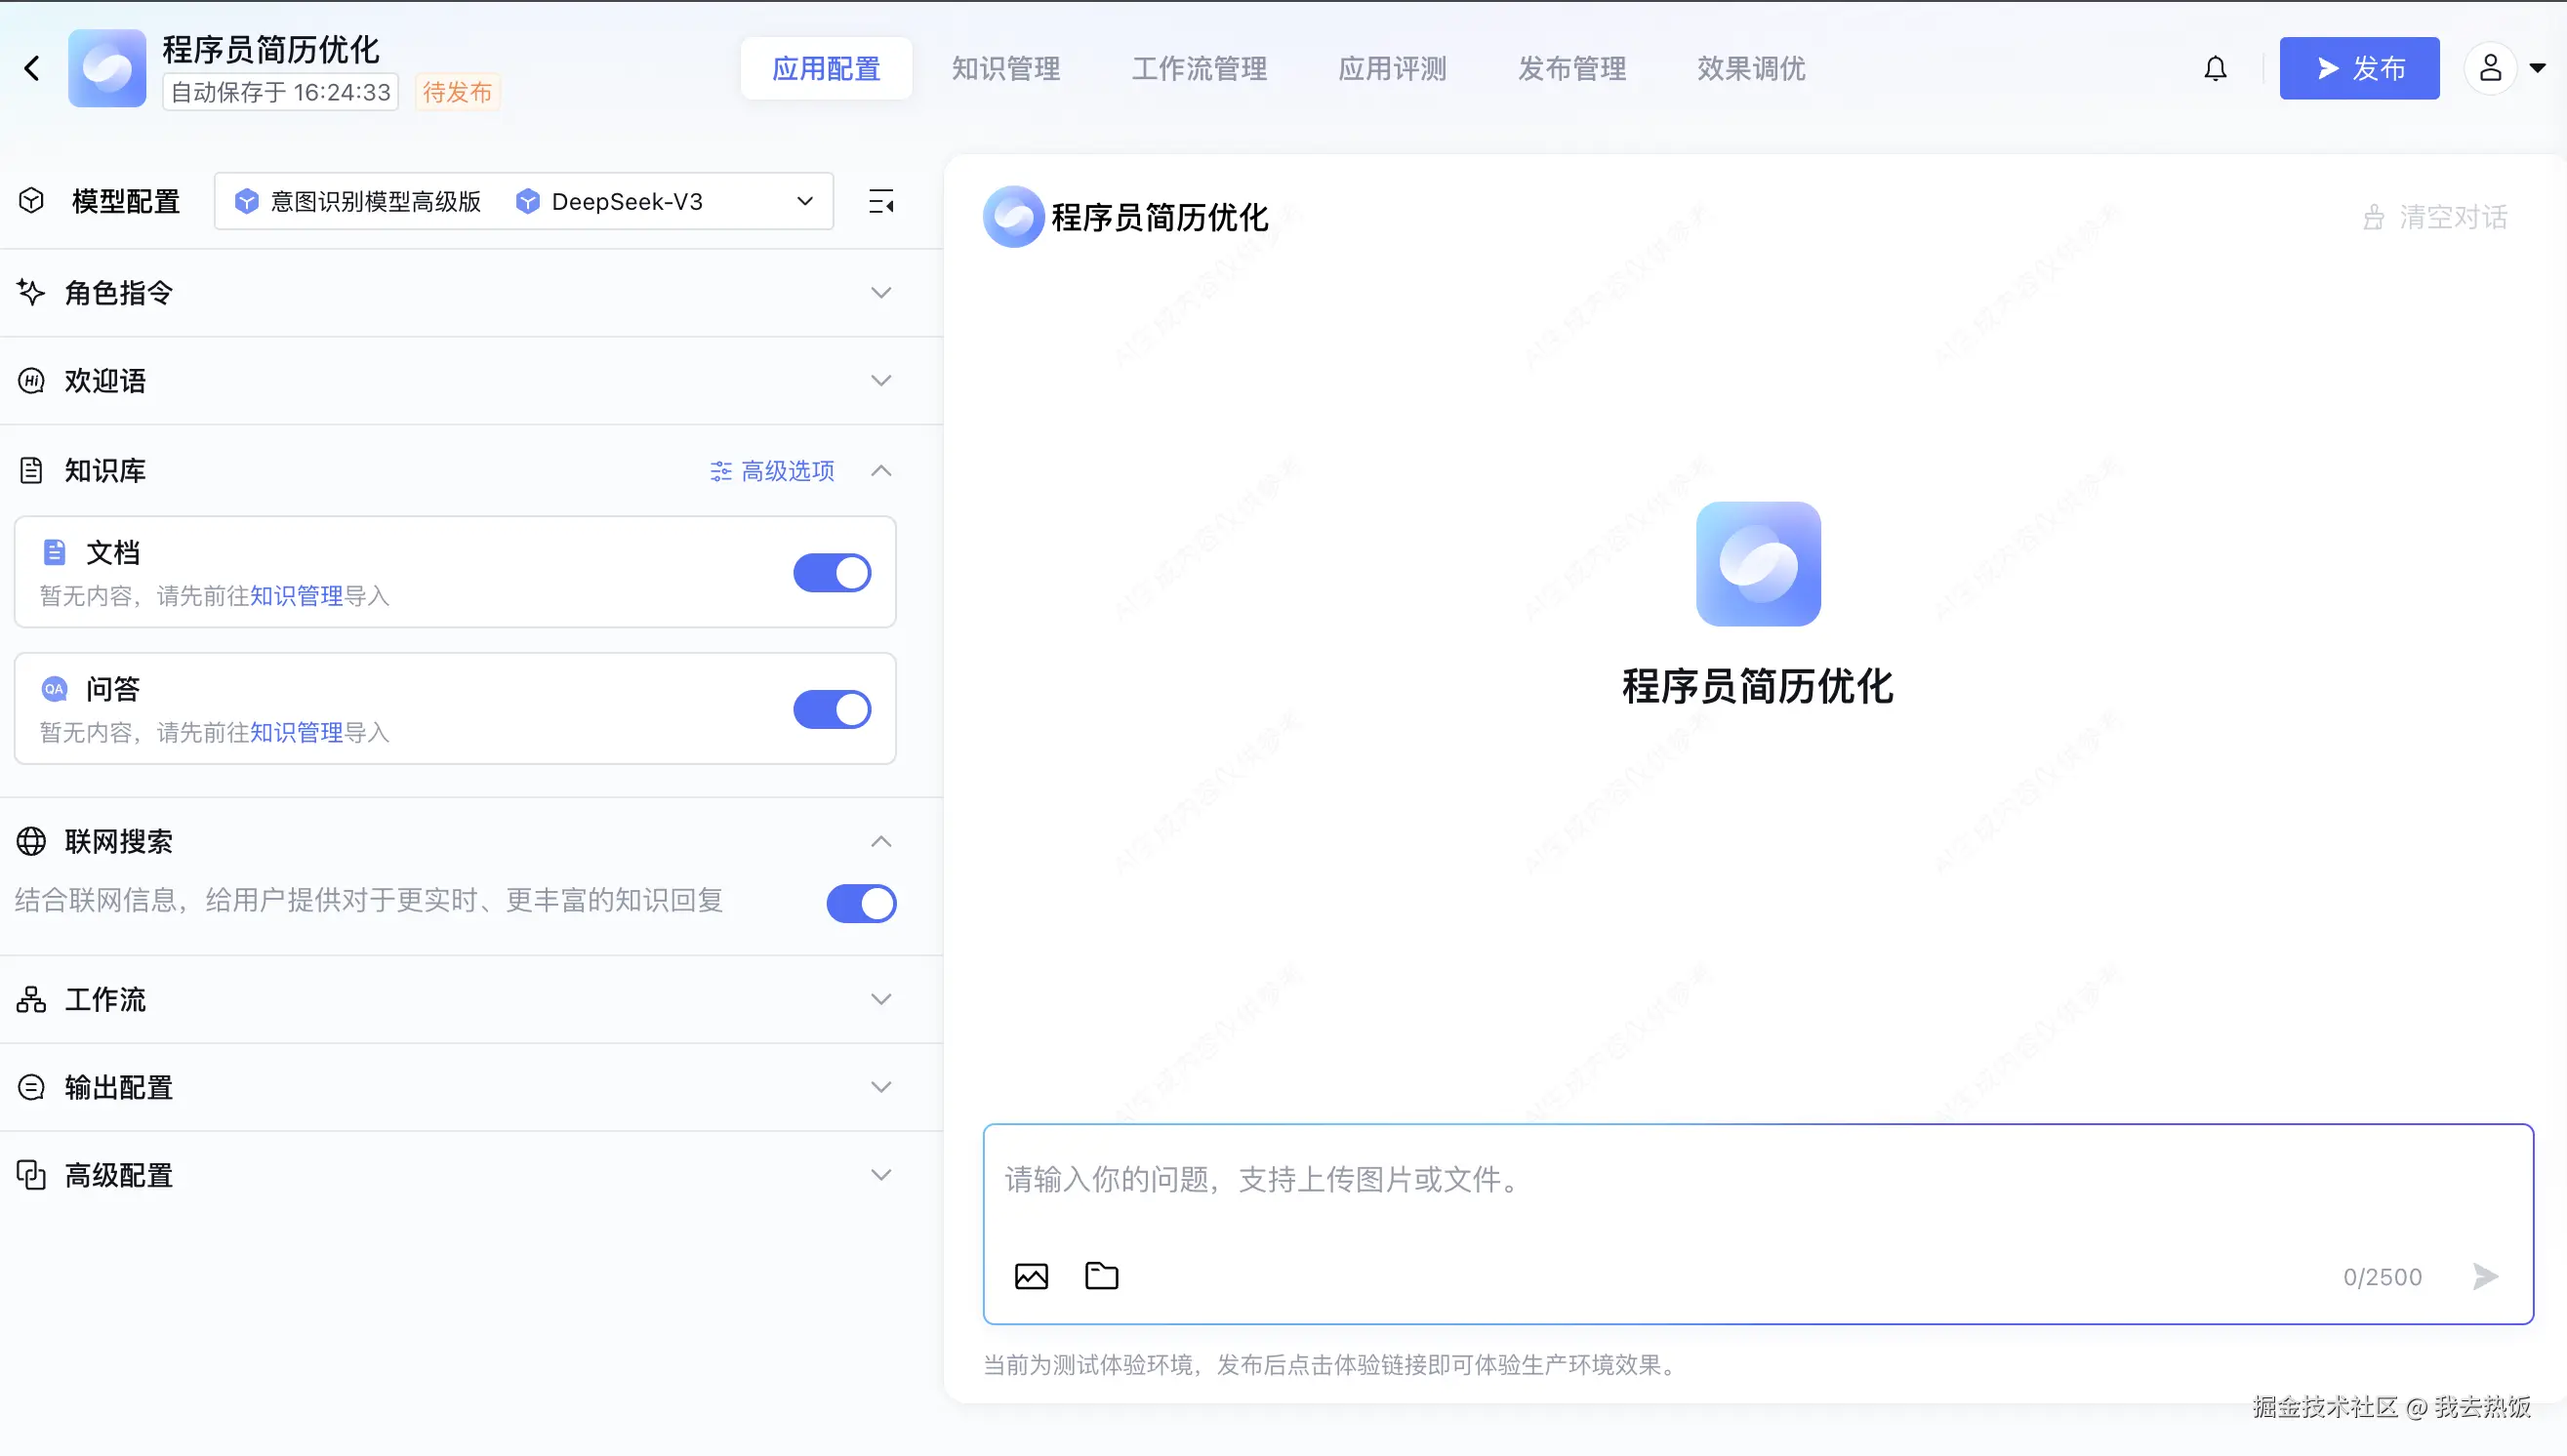Open 高级选项 for knowledge base
This screenshot has height=1456, width=2567.
(772, 471)
